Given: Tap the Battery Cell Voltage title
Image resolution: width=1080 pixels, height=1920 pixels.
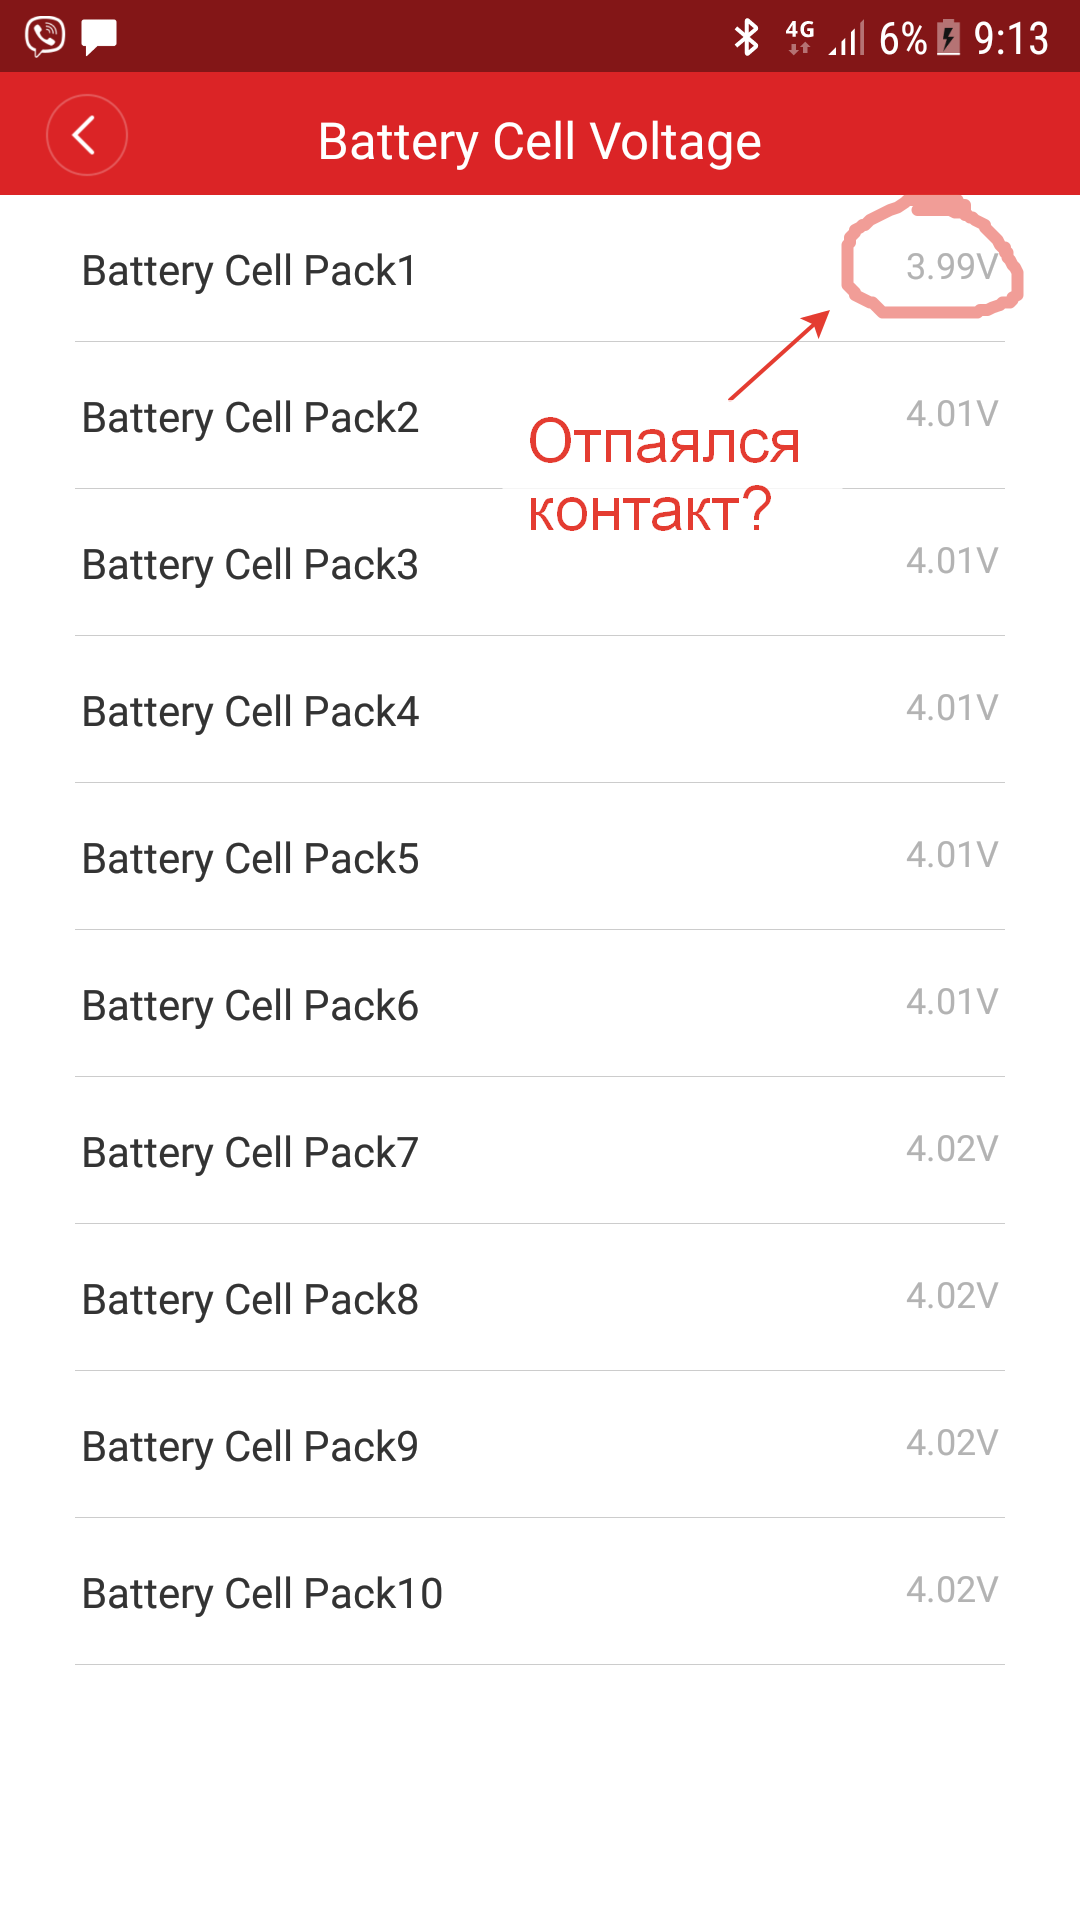Looking at the screenshot, I should click(539, 141).
